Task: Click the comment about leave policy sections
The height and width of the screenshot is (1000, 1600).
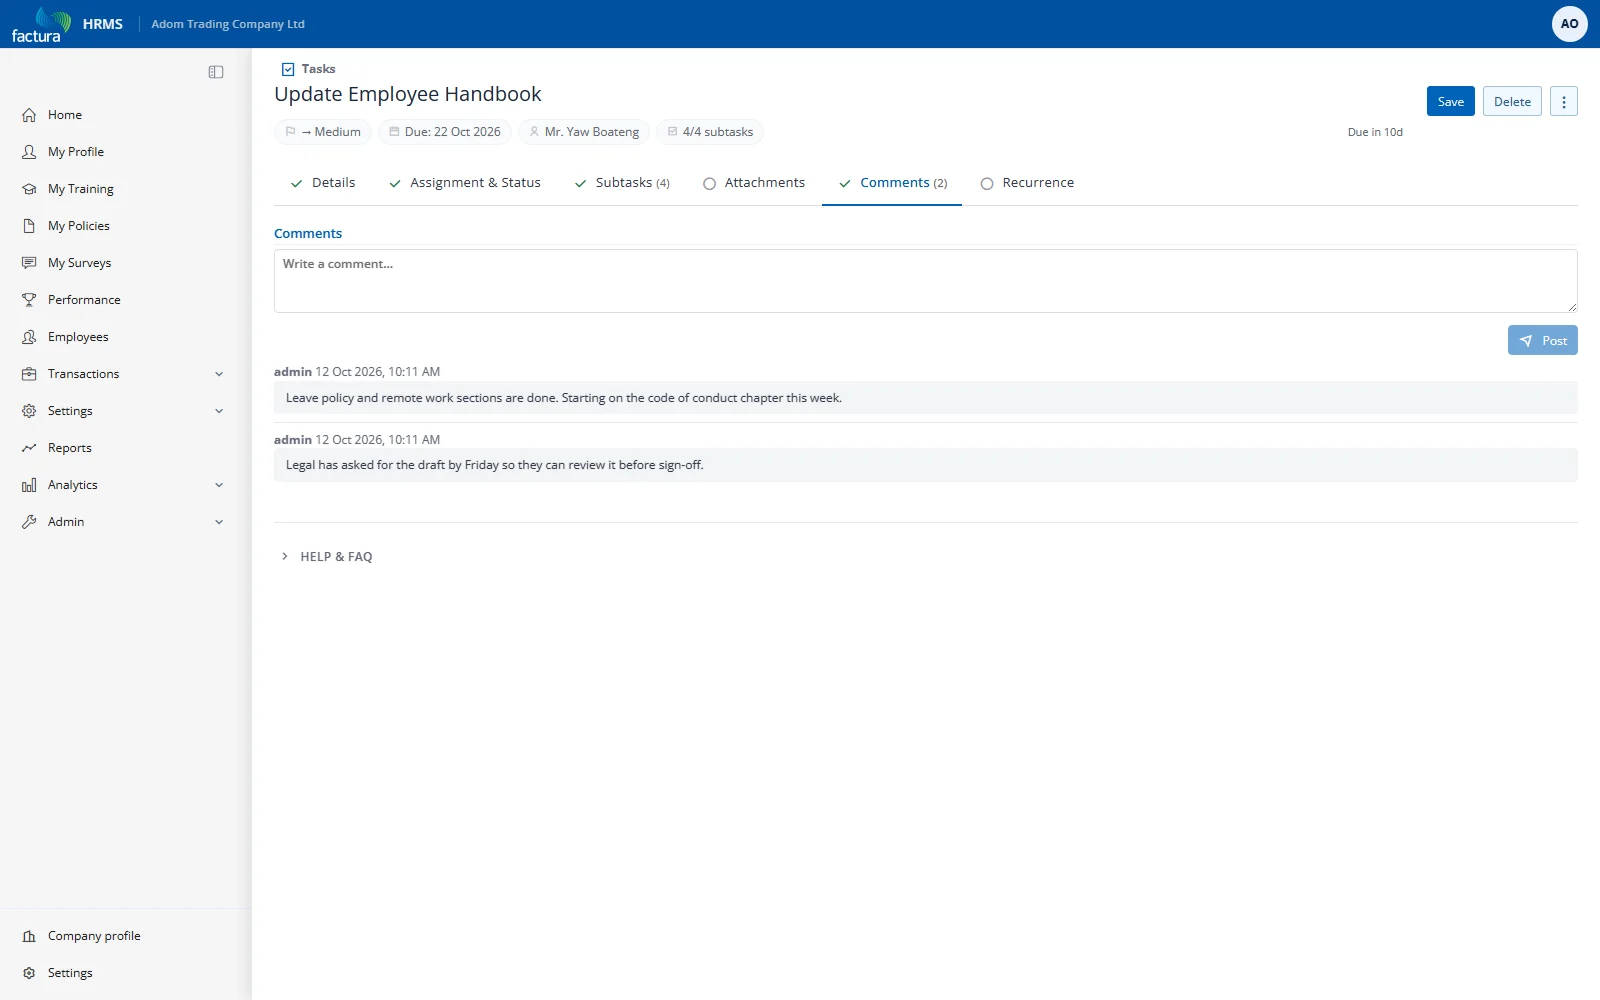Action: pos(925,398)
